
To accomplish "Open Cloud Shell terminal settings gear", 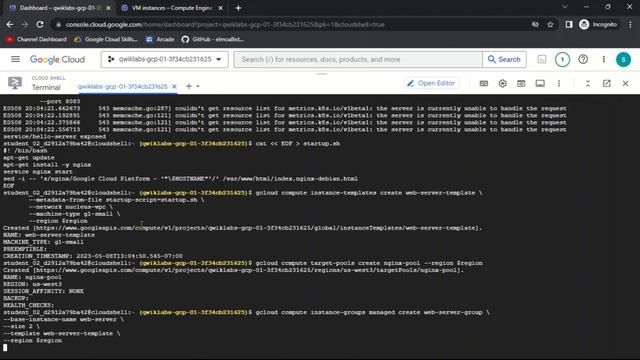I will click(x=502, y=83).
